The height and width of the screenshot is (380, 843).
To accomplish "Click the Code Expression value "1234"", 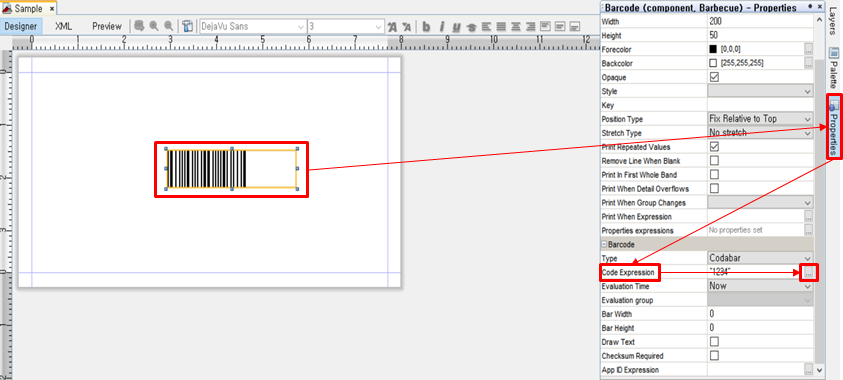I will click(x=720, y=273).
